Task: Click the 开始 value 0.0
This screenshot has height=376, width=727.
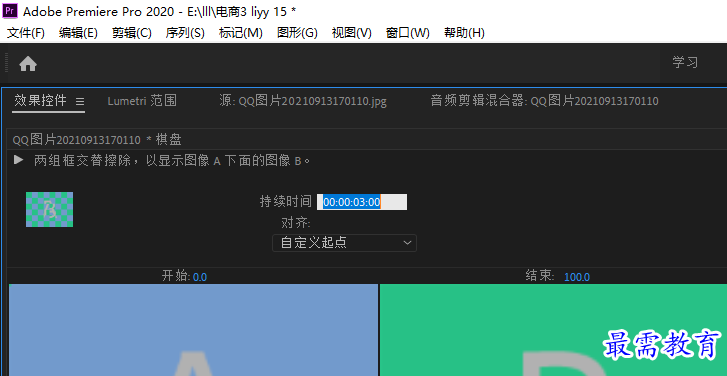Action: pyautogui.click(x=200, y=277)
